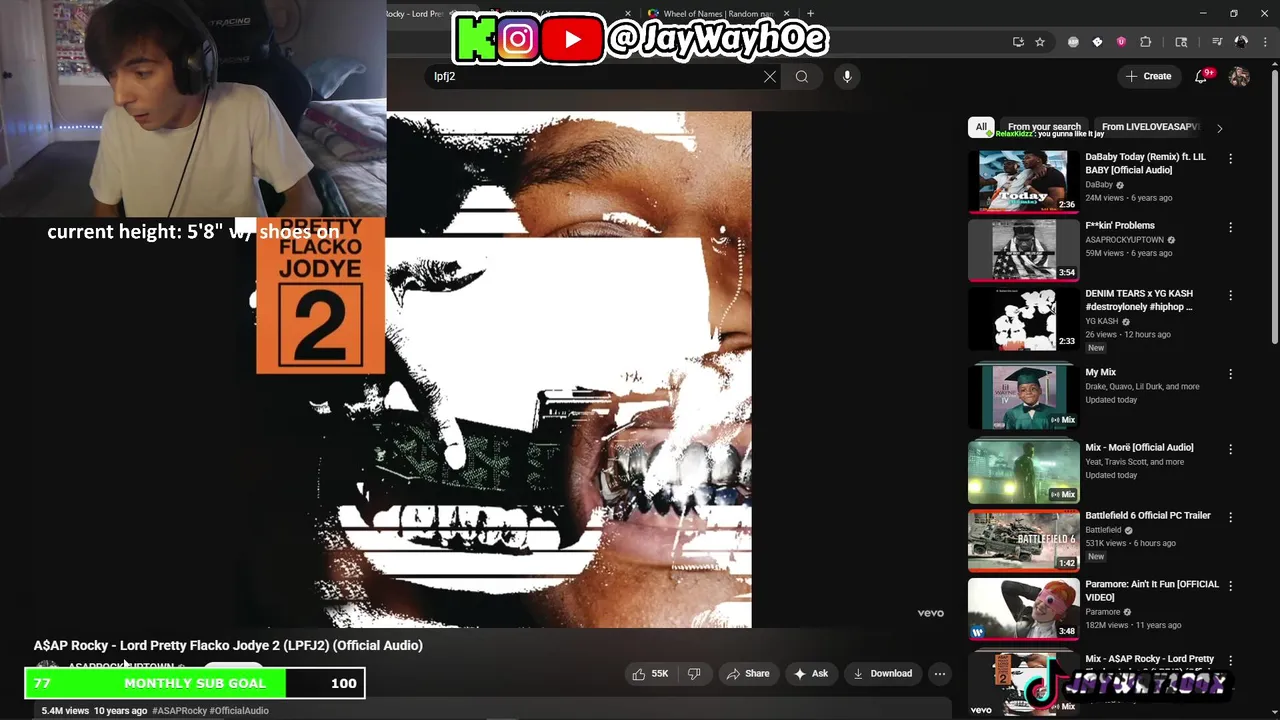Start voice search with microphone icon
Viewport: 1280px width, 720px height.
[x=847, y=76]
